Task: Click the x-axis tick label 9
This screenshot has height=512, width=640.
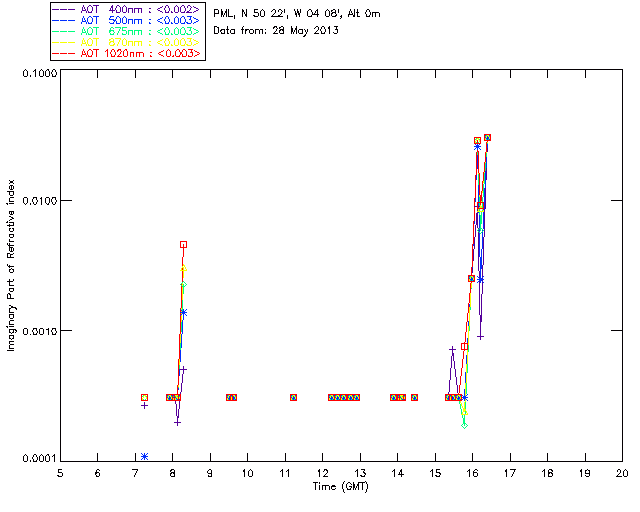Action: (x=210, y=473)
